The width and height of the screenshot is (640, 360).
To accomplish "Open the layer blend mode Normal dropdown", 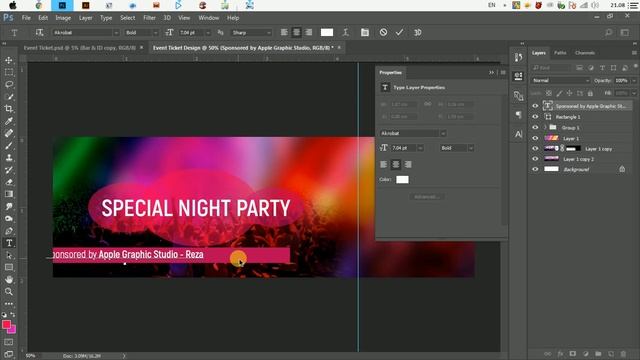I will click(x=560, y=81).
